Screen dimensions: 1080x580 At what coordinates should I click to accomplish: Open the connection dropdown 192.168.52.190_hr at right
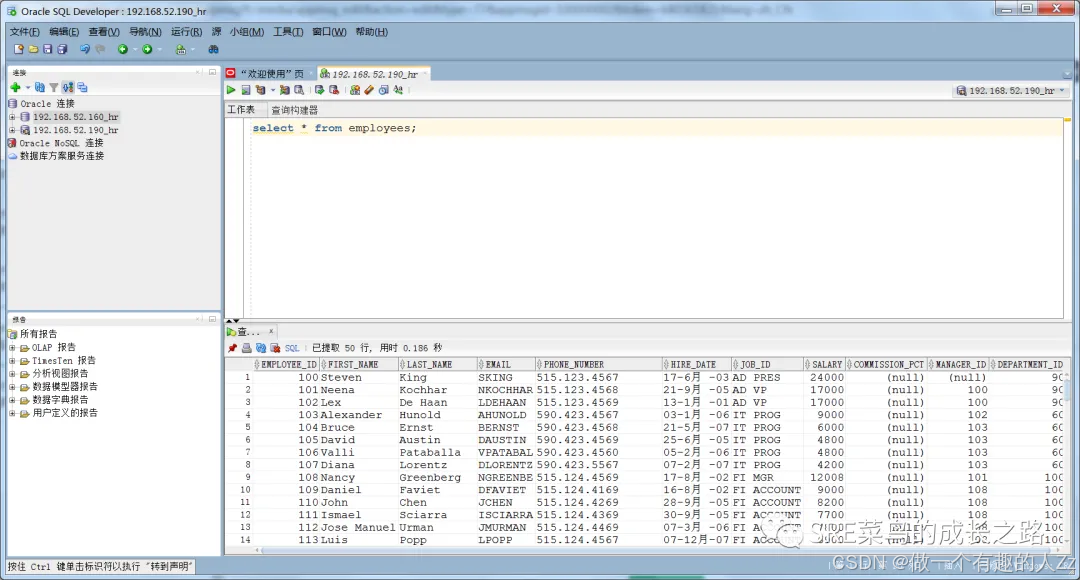[1010, 91]
